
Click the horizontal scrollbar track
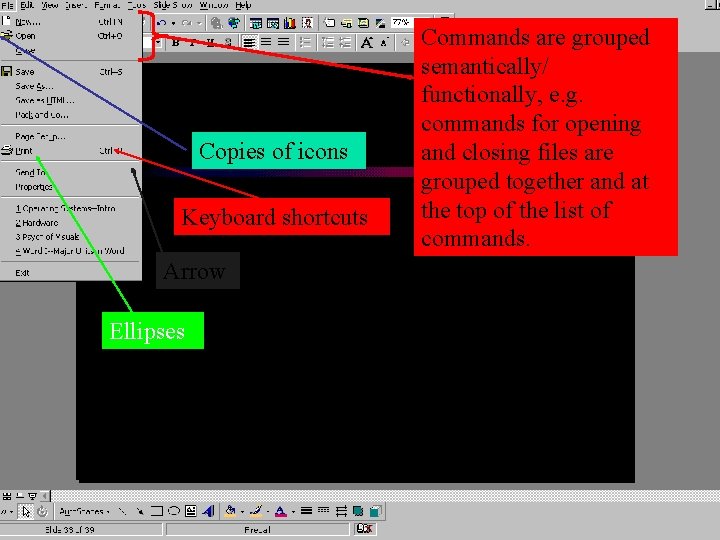pos(385,496)
